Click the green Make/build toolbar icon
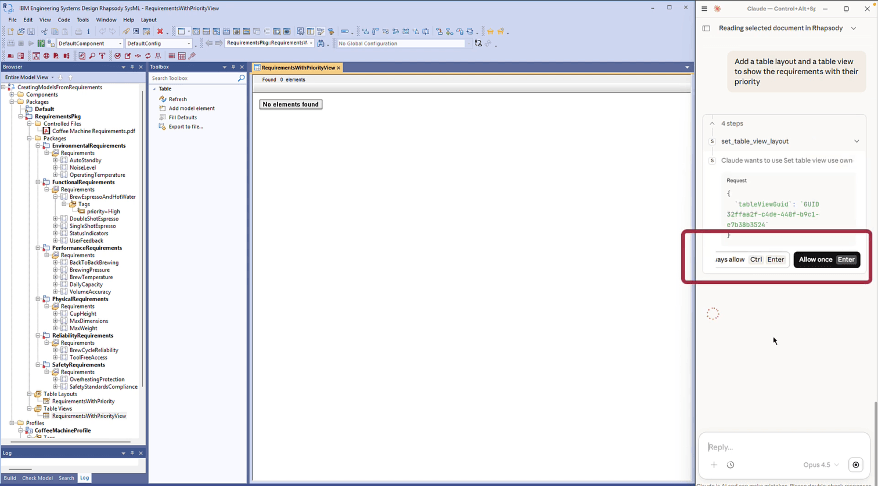This screenshot has height=486, width=878. pyautogui.click(x=41, y=43)
